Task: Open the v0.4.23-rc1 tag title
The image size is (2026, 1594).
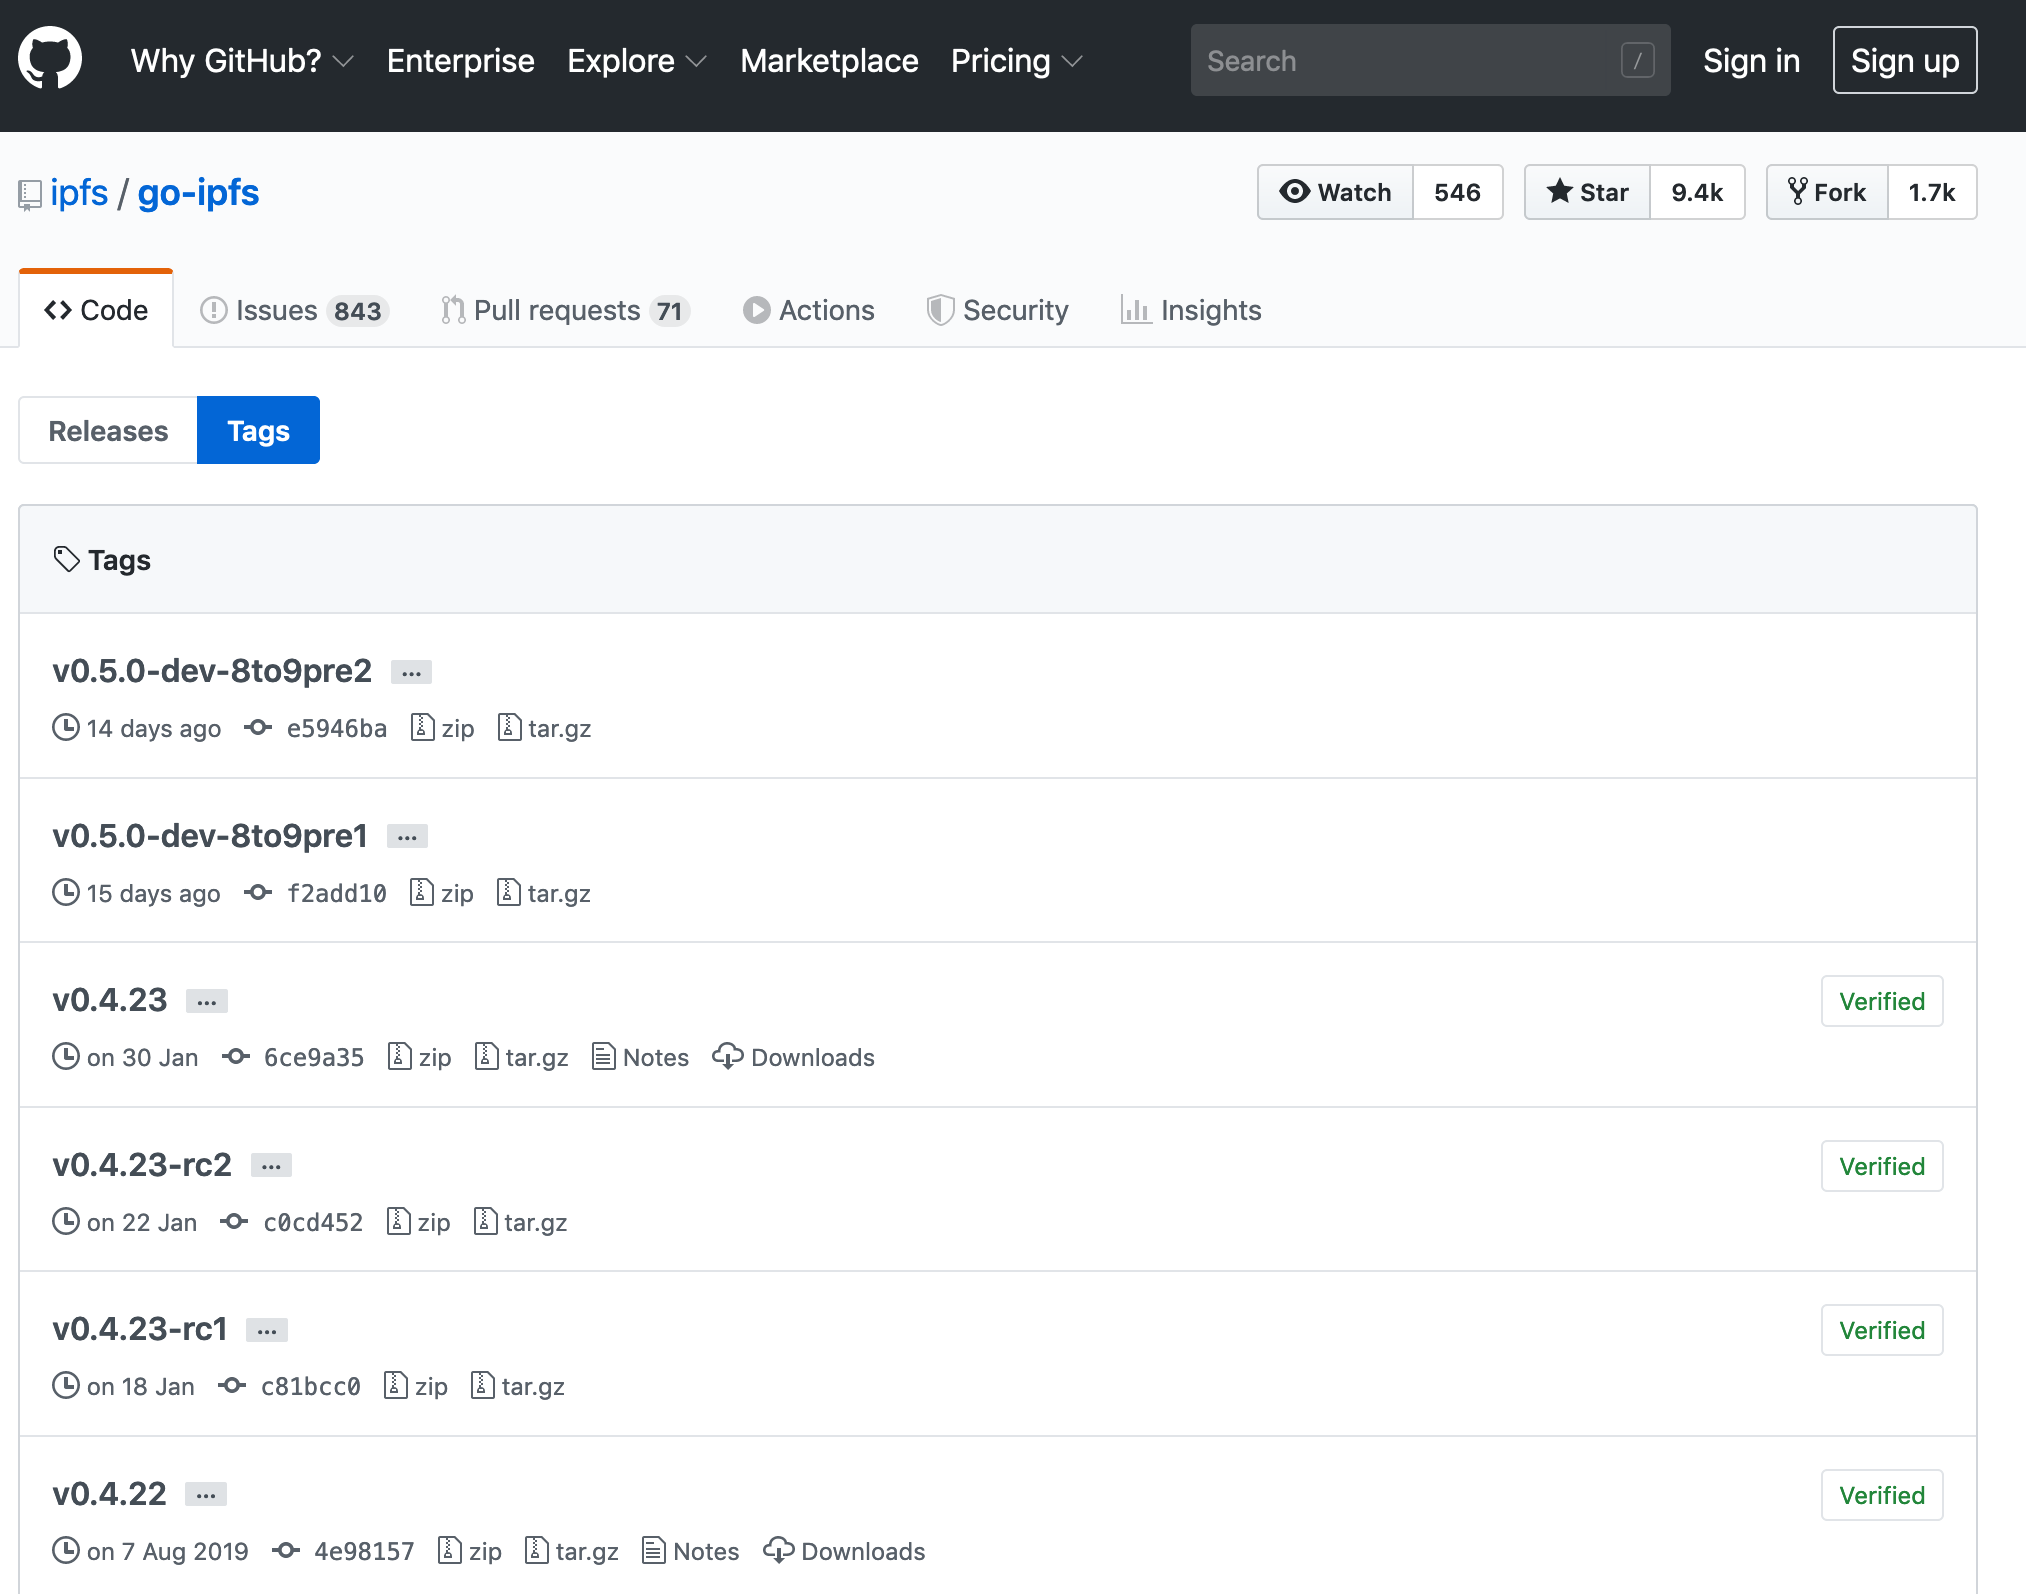Action: pos(140,1329)
